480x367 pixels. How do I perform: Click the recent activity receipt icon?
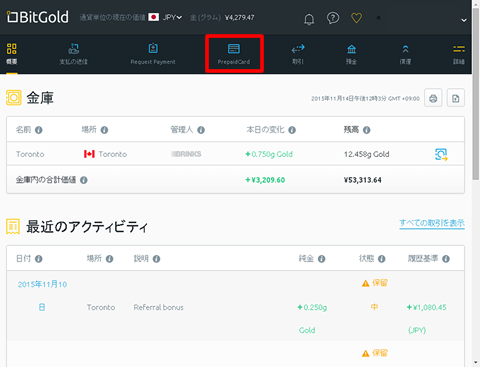(13, 227)
